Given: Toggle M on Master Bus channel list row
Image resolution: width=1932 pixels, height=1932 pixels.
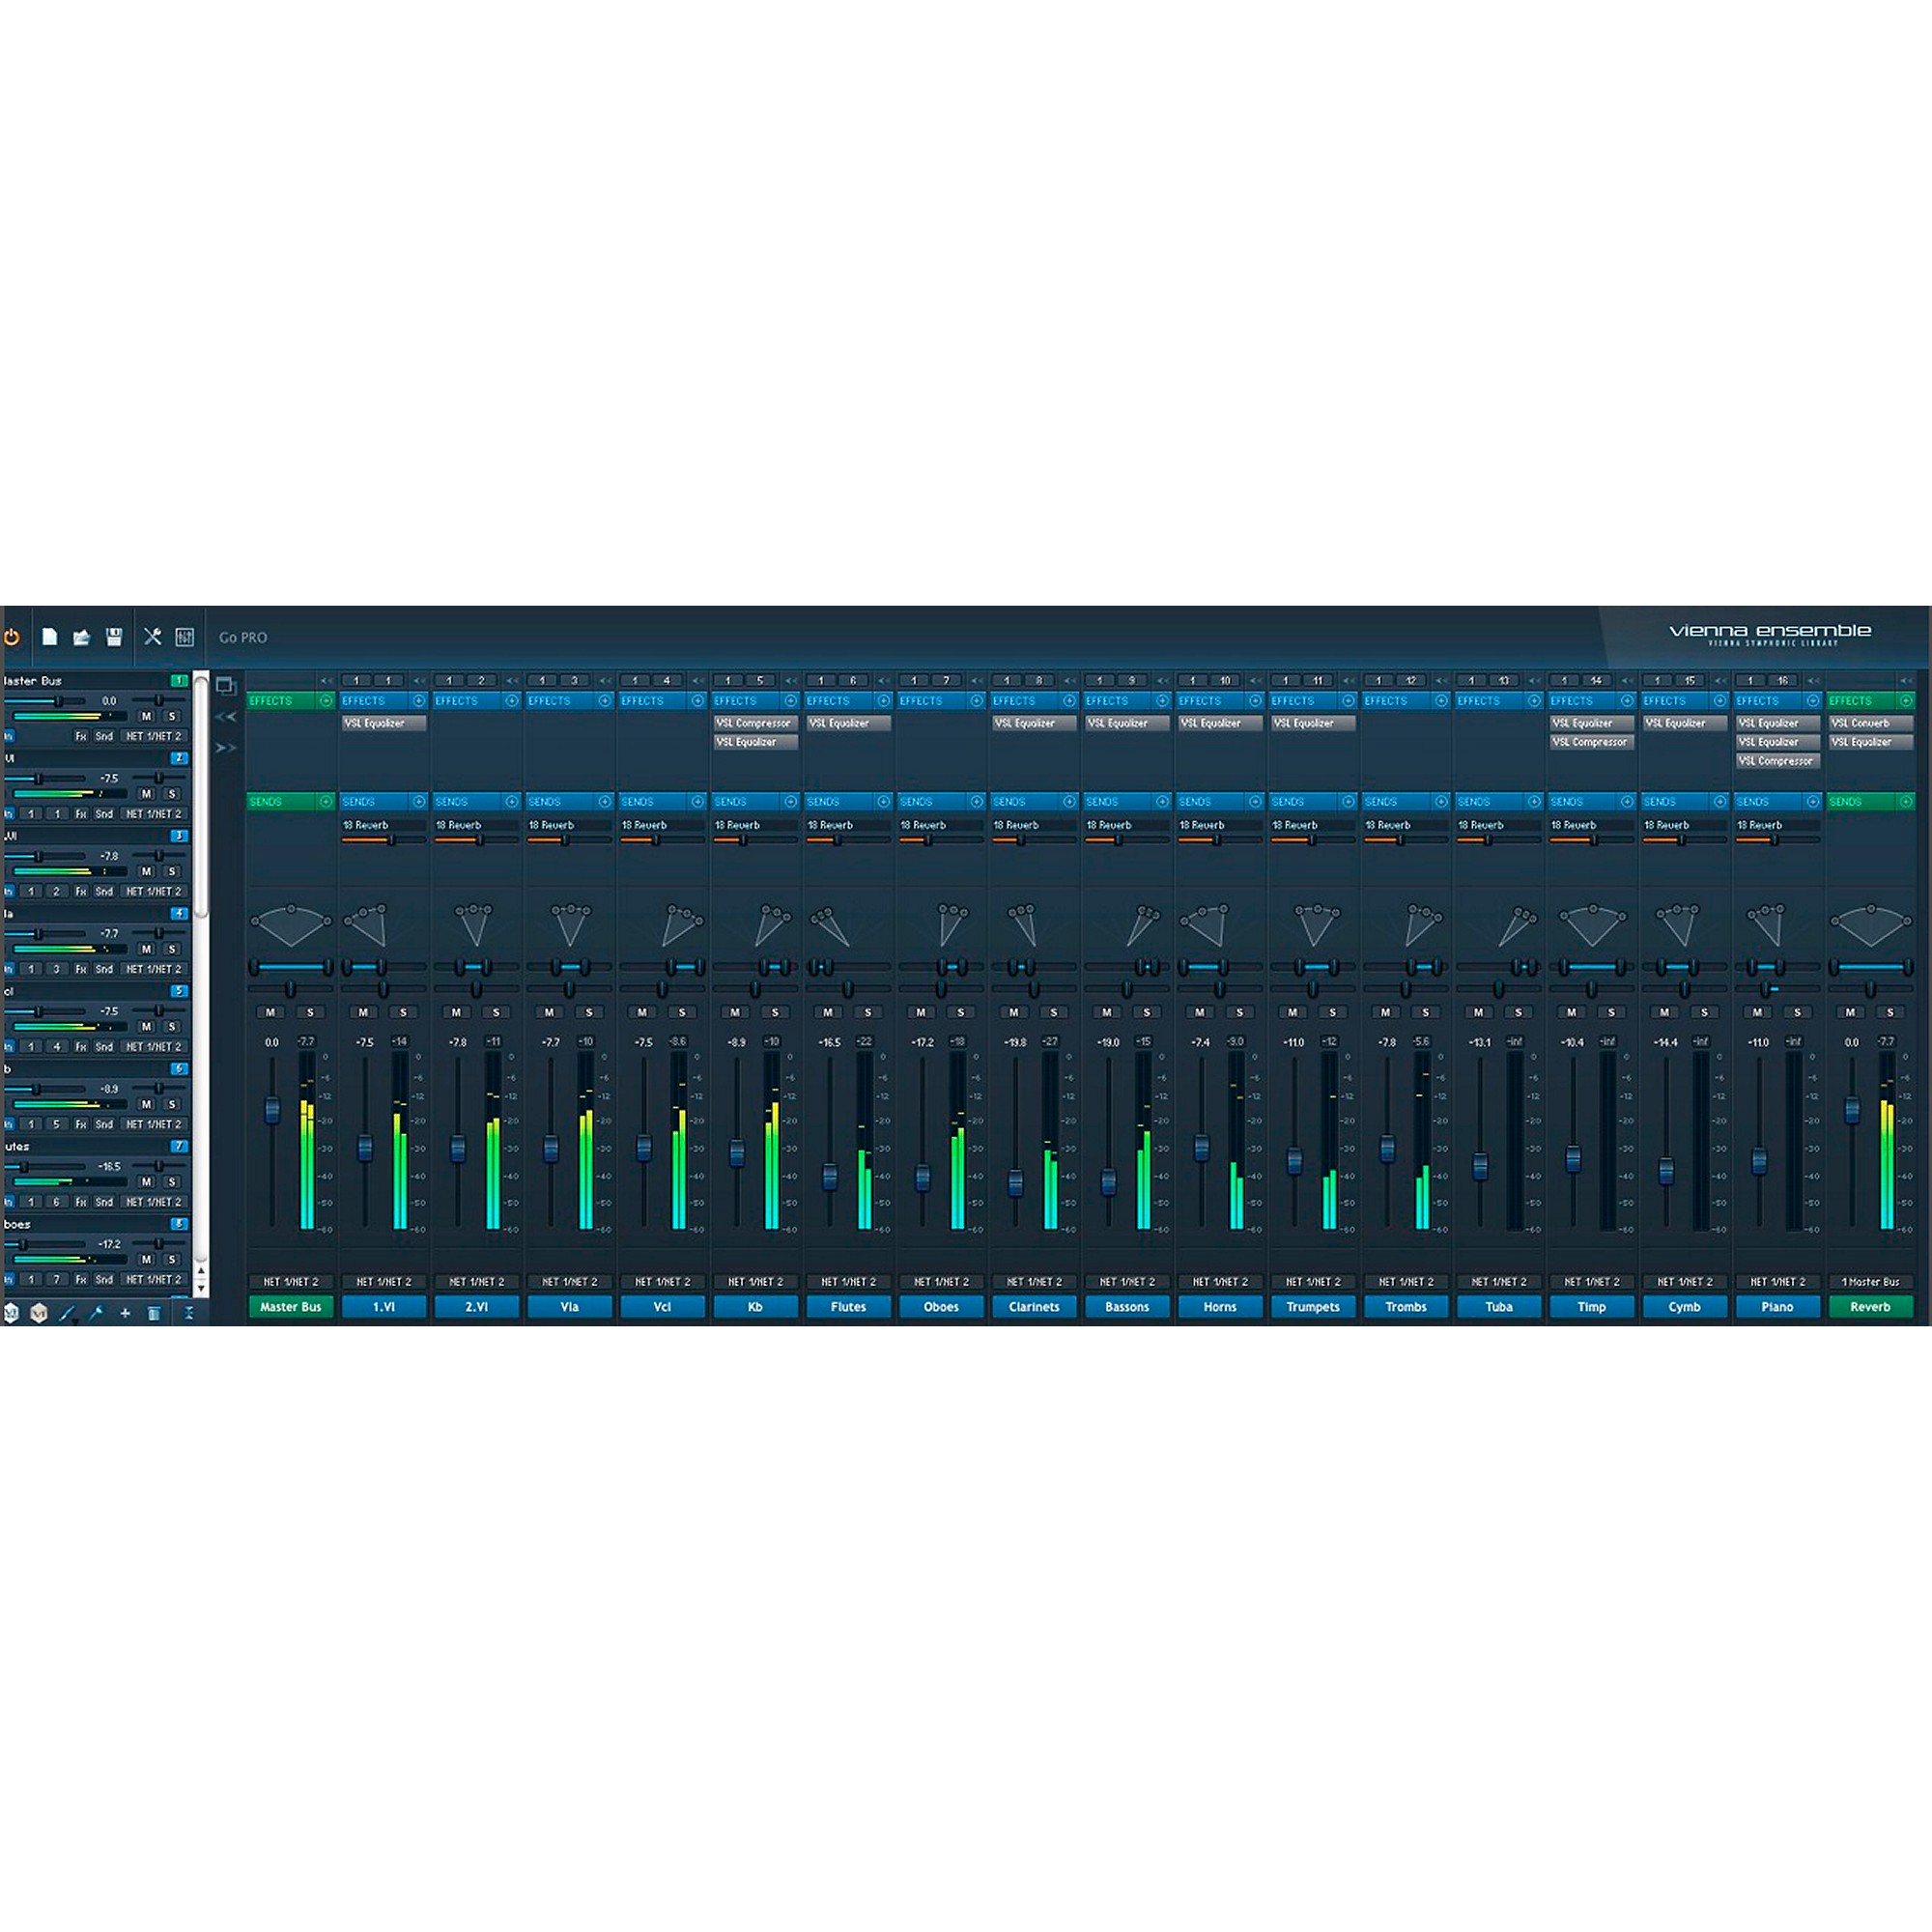Looking at the screenshot, I should pyautogui.click(x=146, y=716).
